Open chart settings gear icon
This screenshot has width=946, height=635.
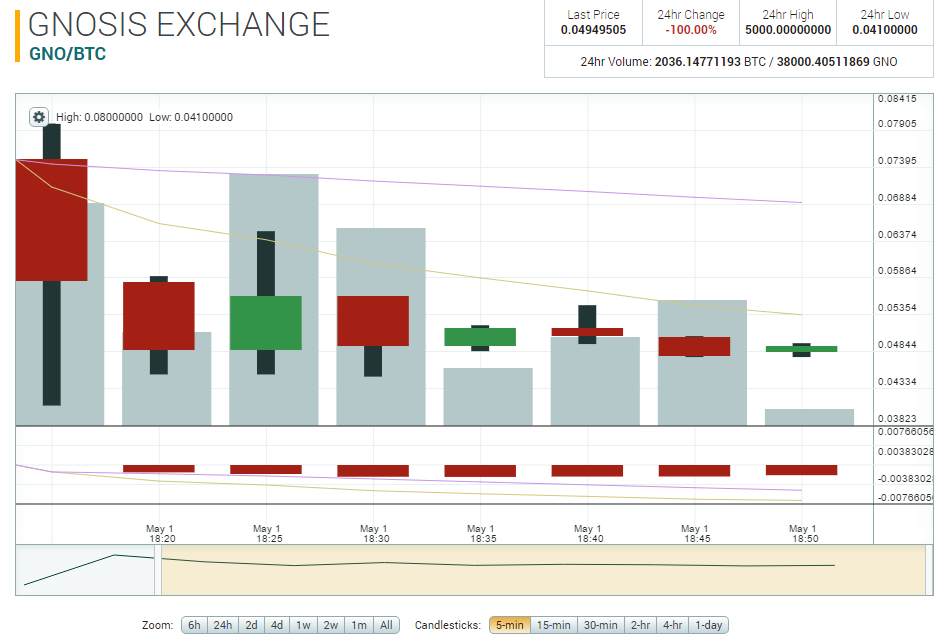point(39,116)
